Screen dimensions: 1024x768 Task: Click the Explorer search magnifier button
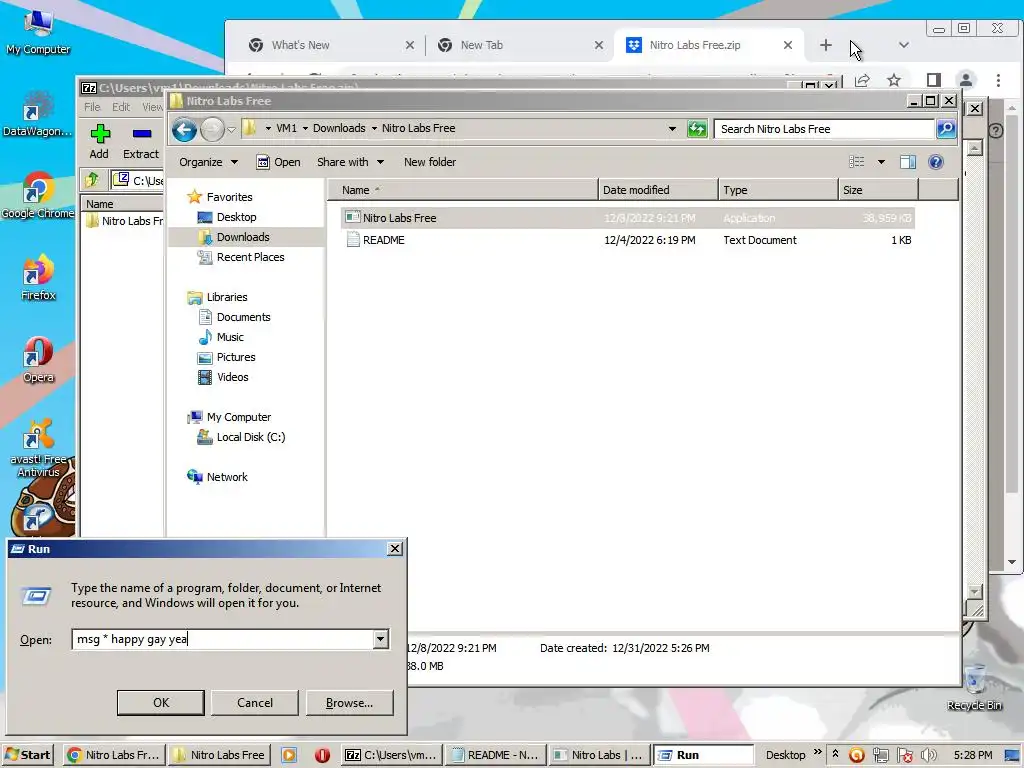point(946,129)
